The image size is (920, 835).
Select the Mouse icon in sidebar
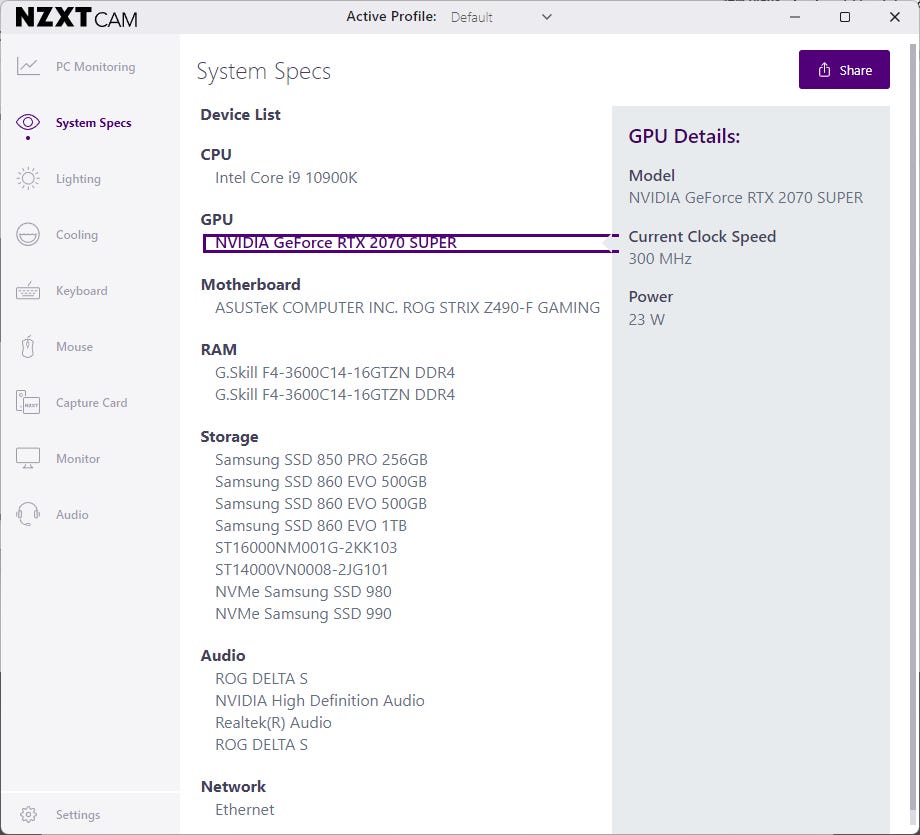point(28,347)
